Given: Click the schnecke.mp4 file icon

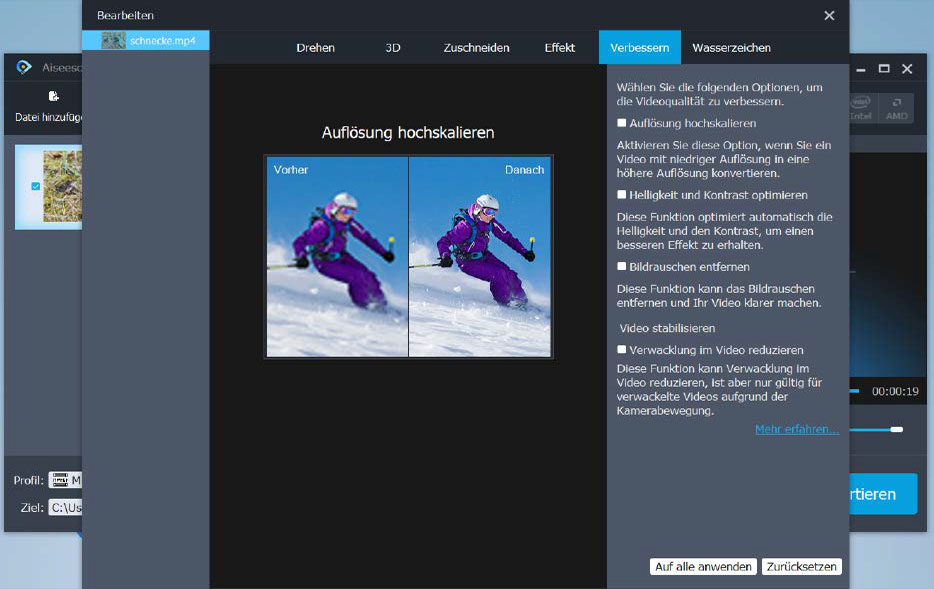Looking at the screenshot, I should (x=113, y=40).
